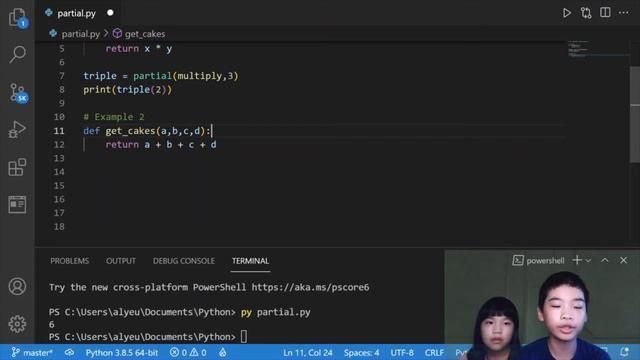
Task: Open the Manage gear menu
Action: coord(17,324)
